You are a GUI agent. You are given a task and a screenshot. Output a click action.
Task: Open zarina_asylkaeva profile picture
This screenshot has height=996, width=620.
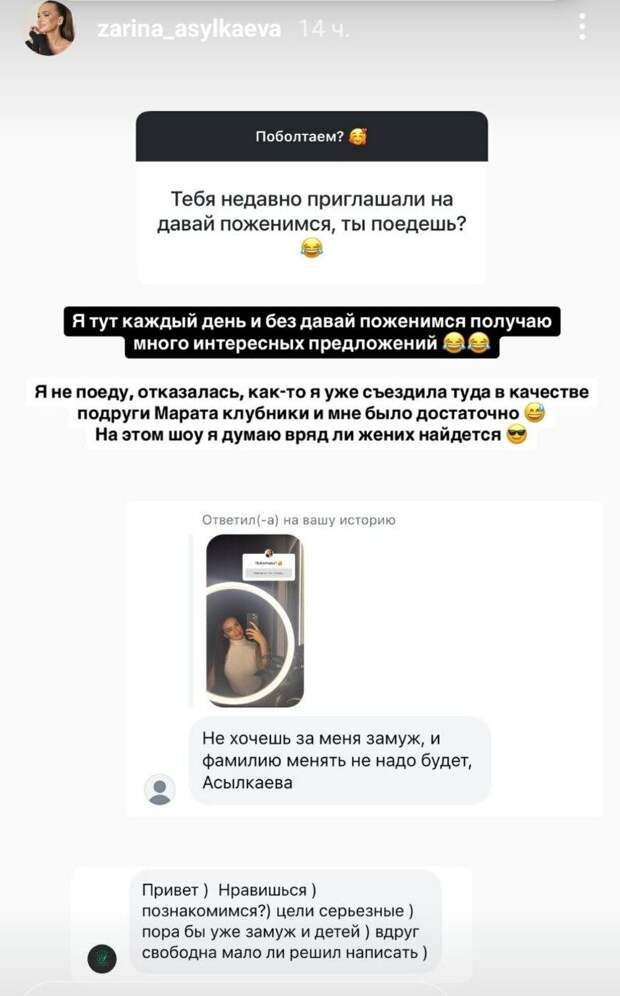50,29
